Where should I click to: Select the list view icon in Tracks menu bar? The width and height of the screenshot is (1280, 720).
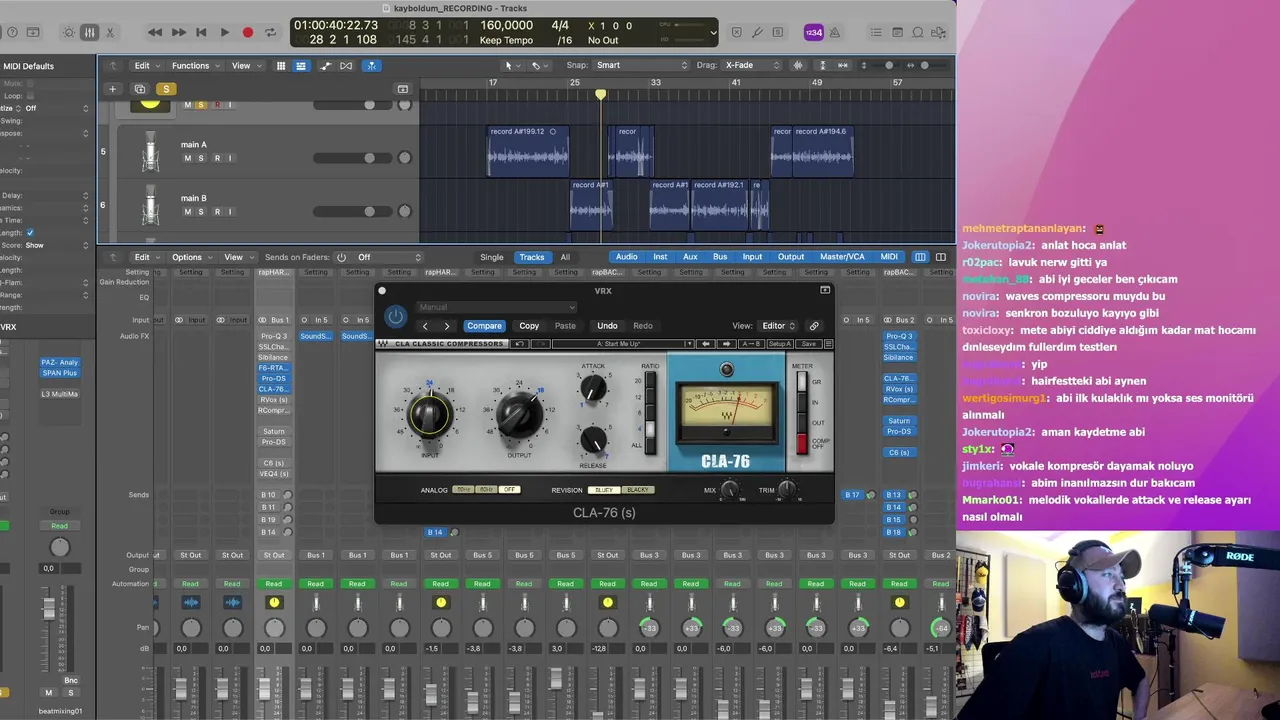[x=300, y=66]
